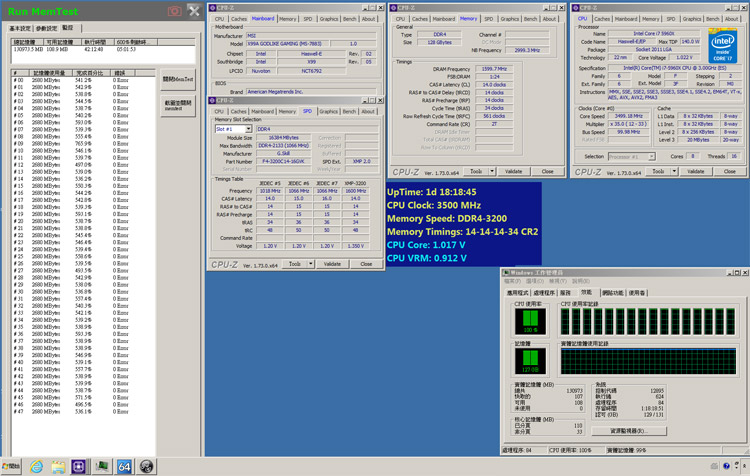Click the XMP-3200 column header

(x=355, y=183)
